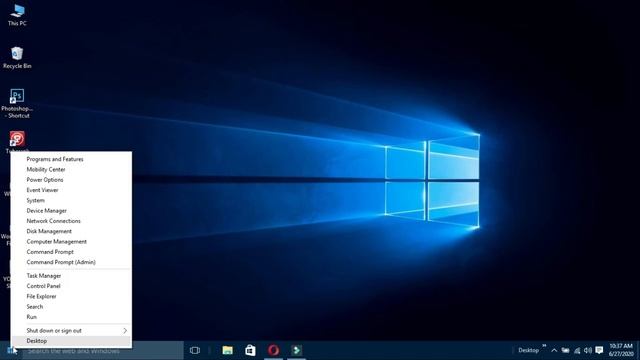Select the Photoshop shortcut icon
Viewport: 640px width, 360px height.
tap(17, 104)
